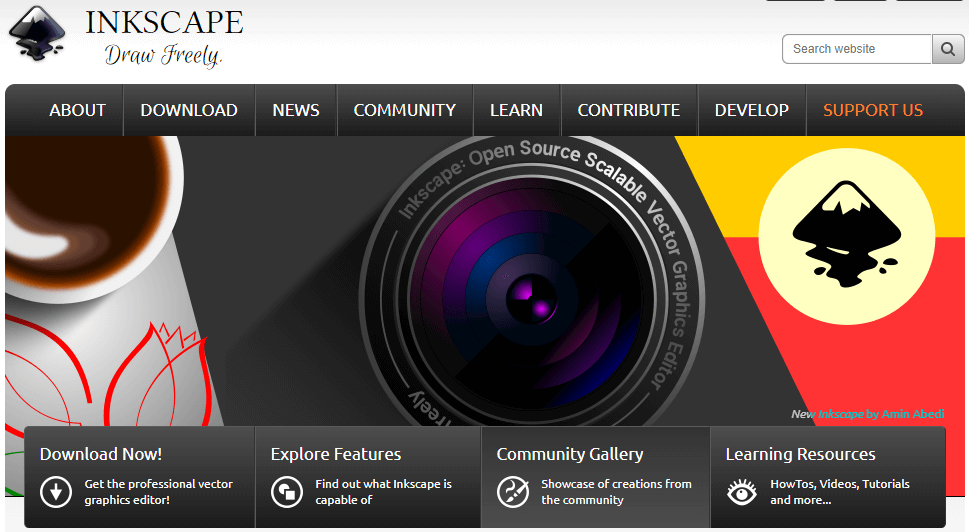This screenshot has width=969, height=532.
Task: Click the Community Gallery paintbrush icon
Action: tap(513, 492)
